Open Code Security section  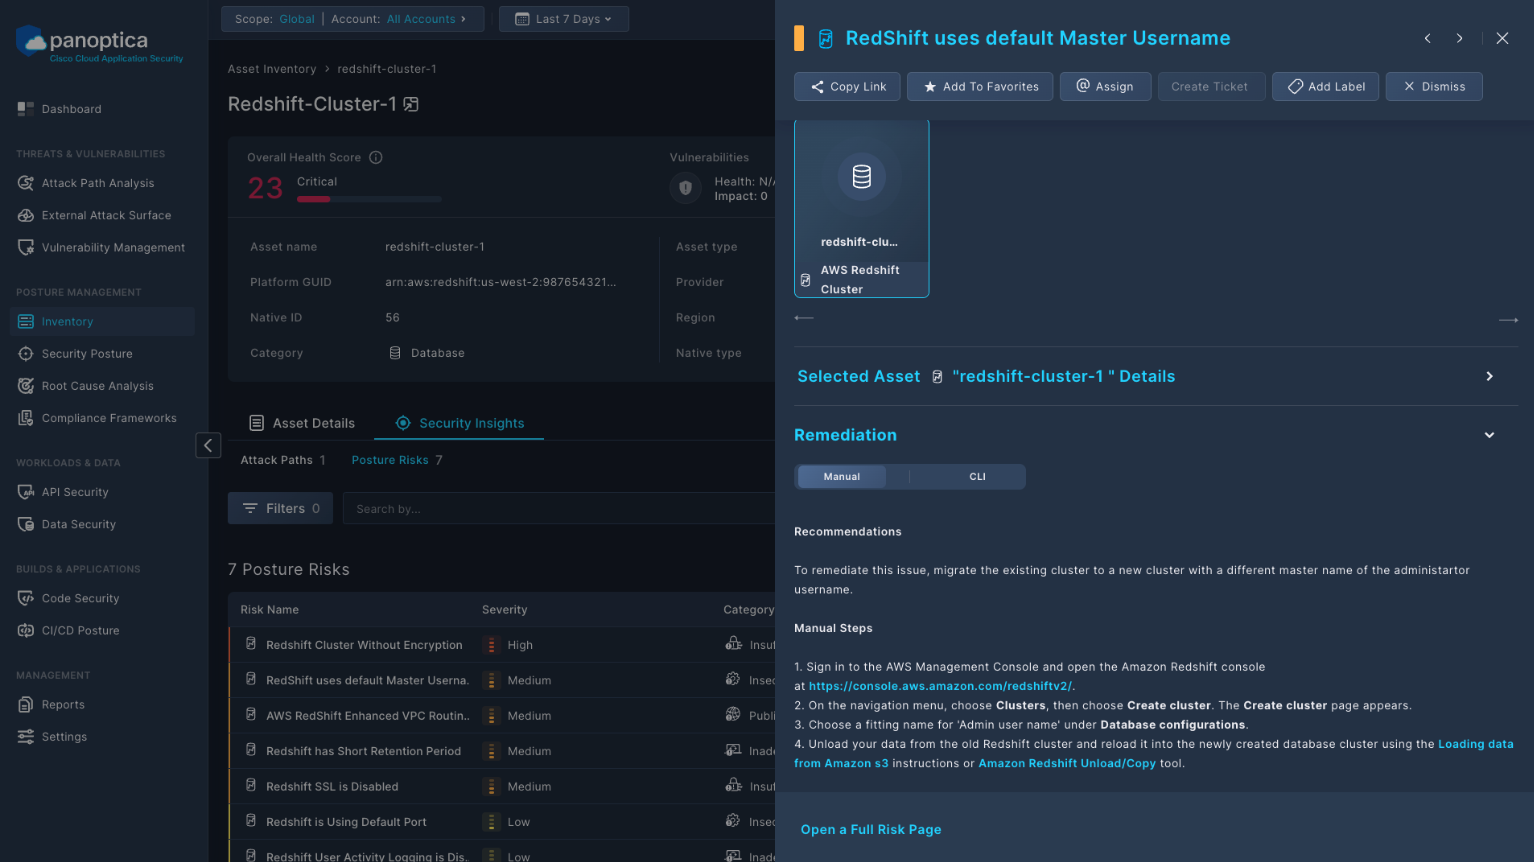80,598
